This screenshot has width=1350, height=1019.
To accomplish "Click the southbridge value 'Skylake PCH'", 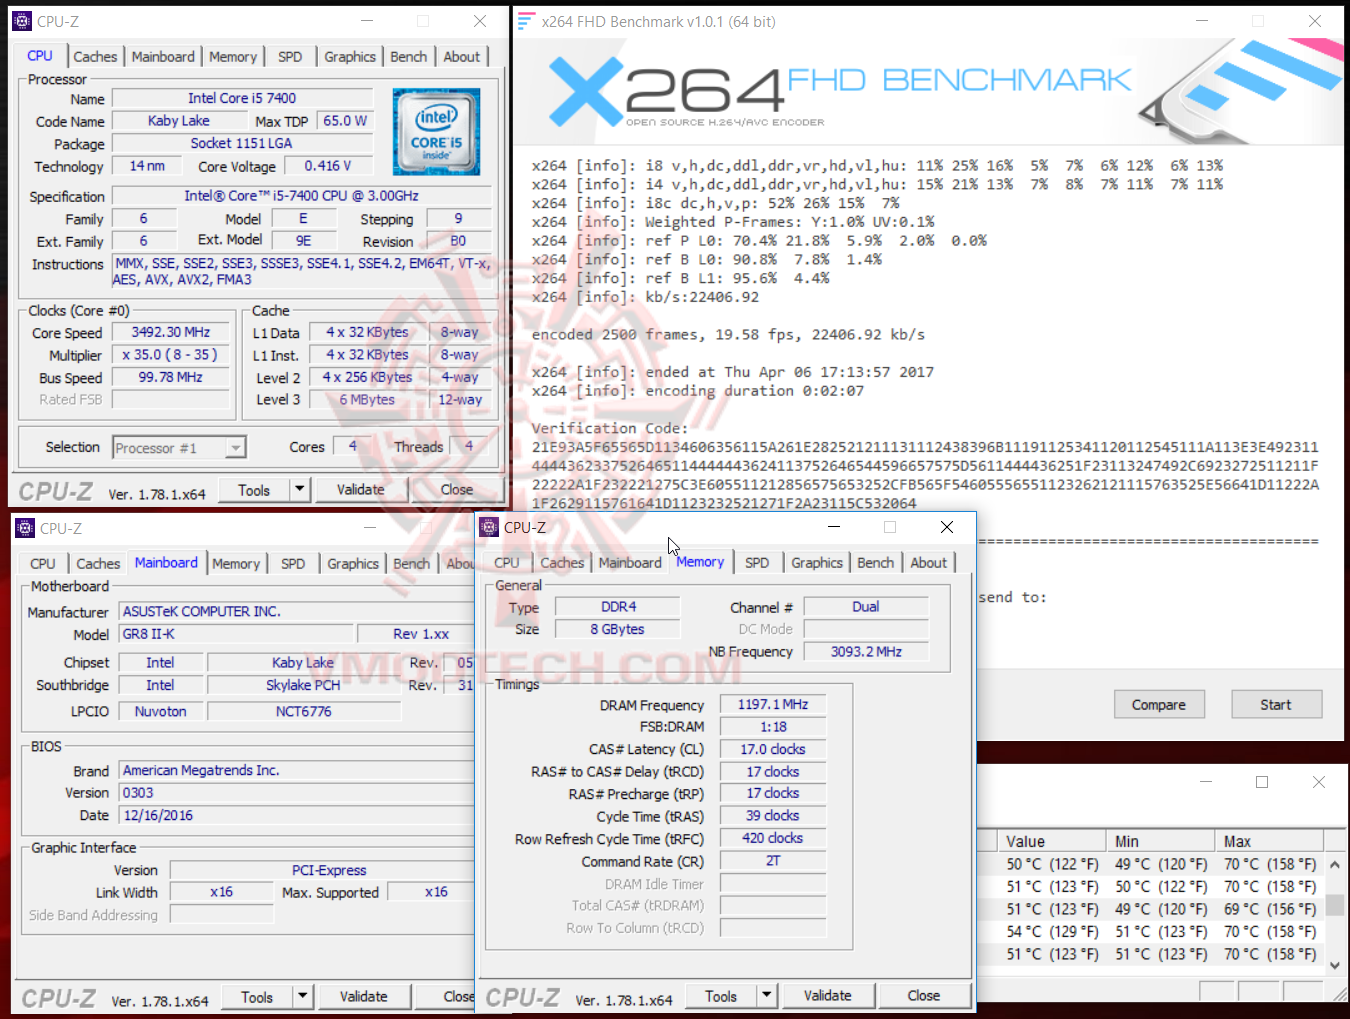I will [x=304, y=685].
